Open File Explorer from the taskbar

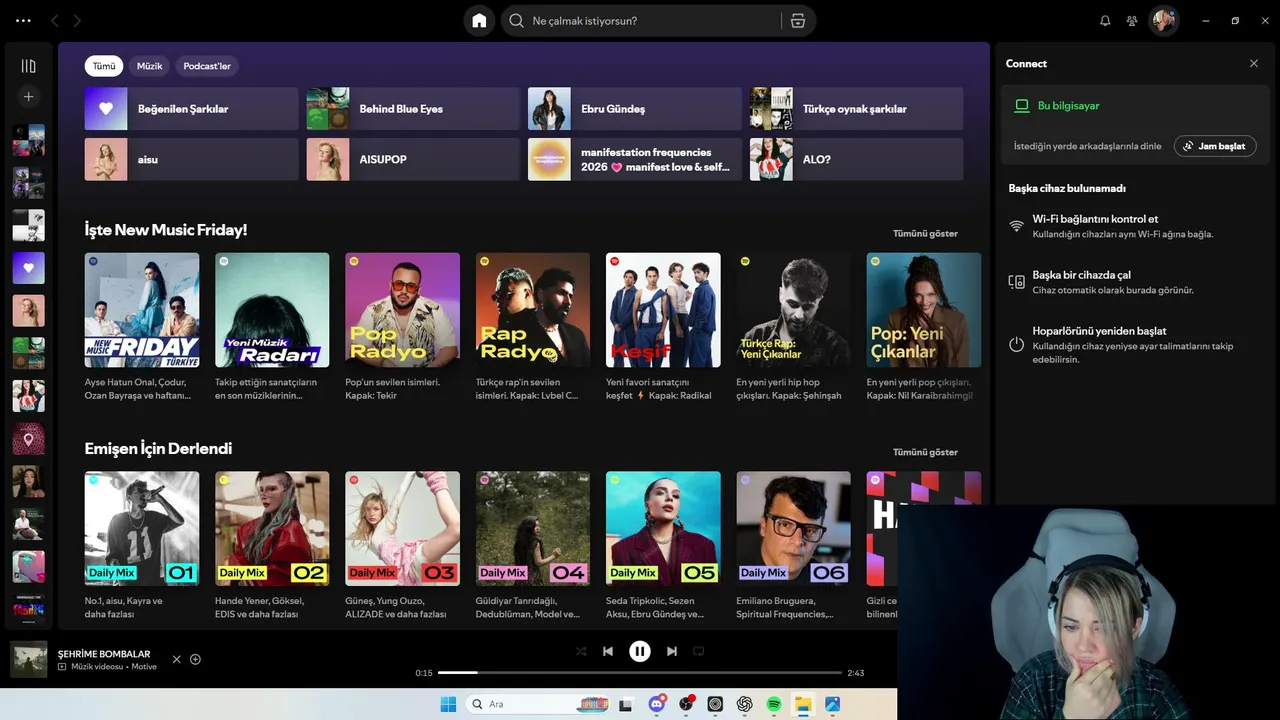[x=803, y=704]
